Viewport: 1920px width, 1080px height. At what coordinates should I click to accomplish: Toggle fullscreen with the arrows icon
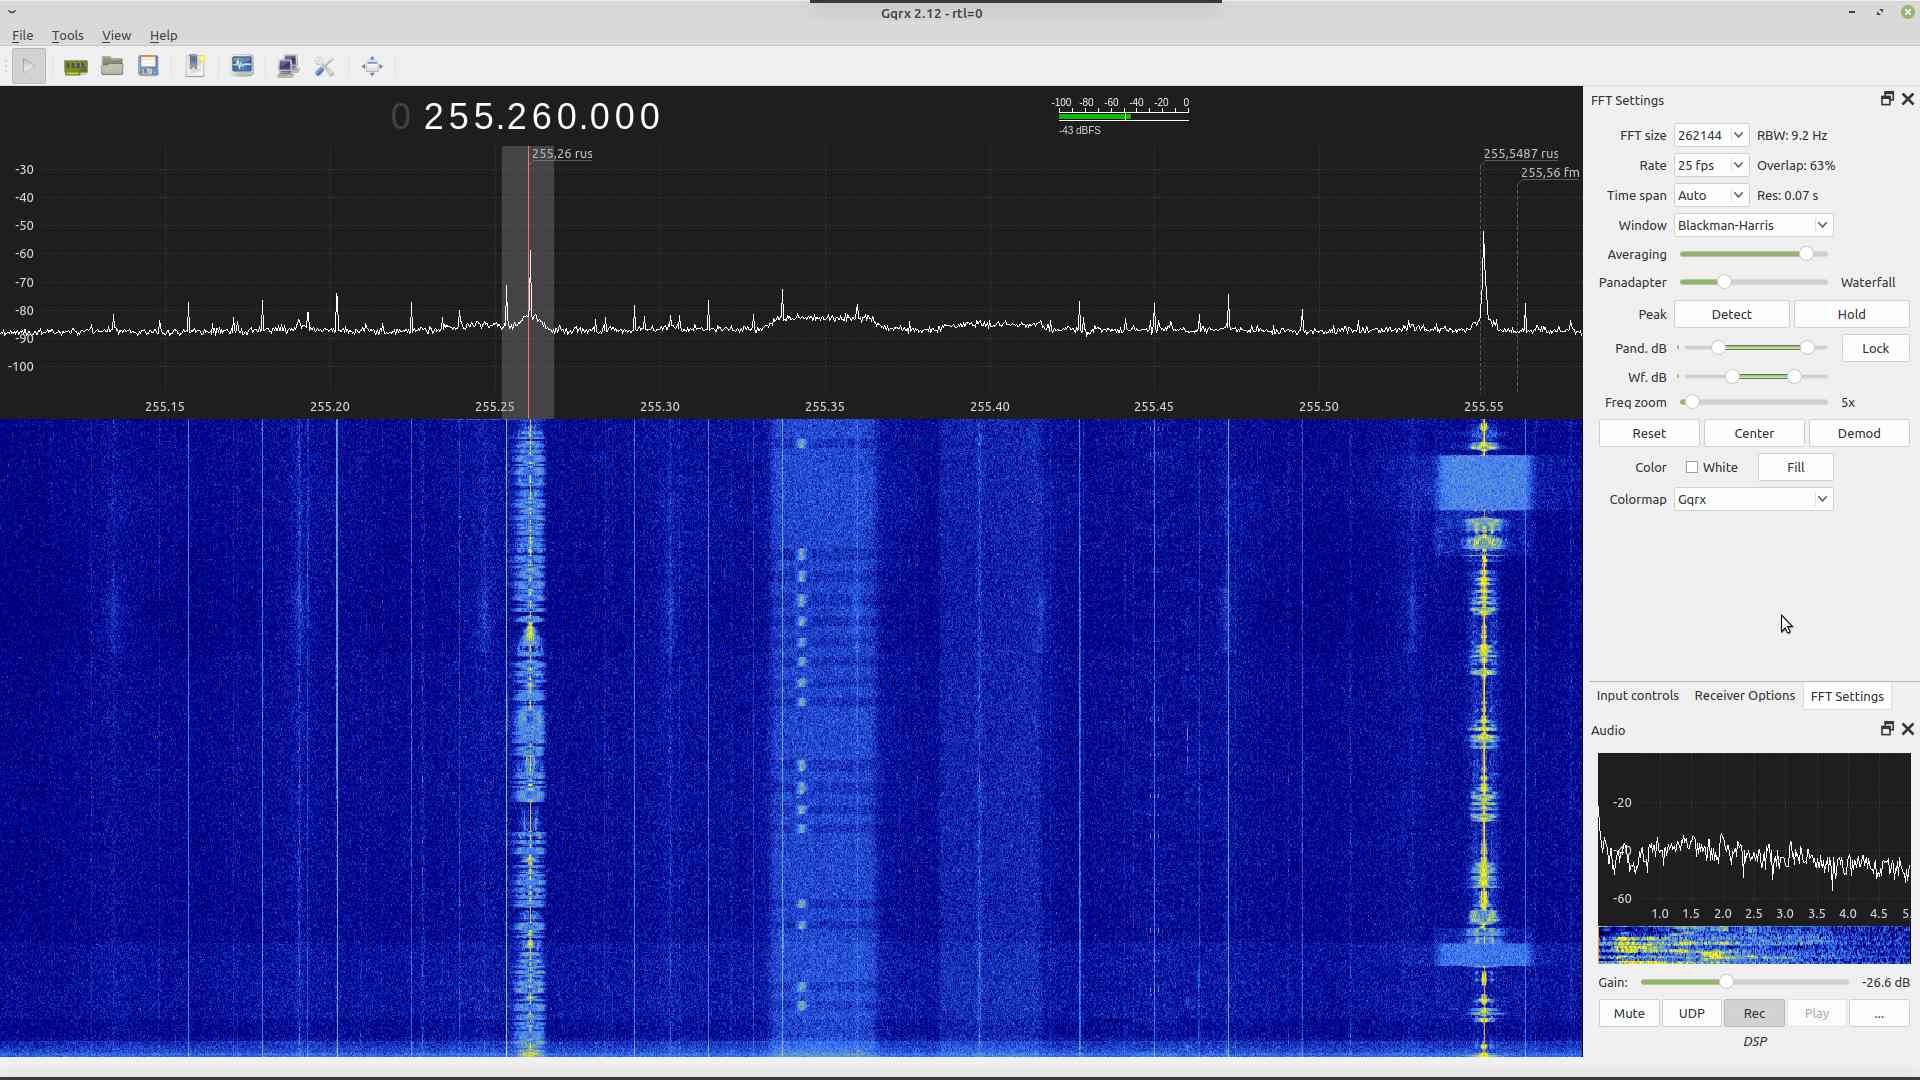pos(372,67)
